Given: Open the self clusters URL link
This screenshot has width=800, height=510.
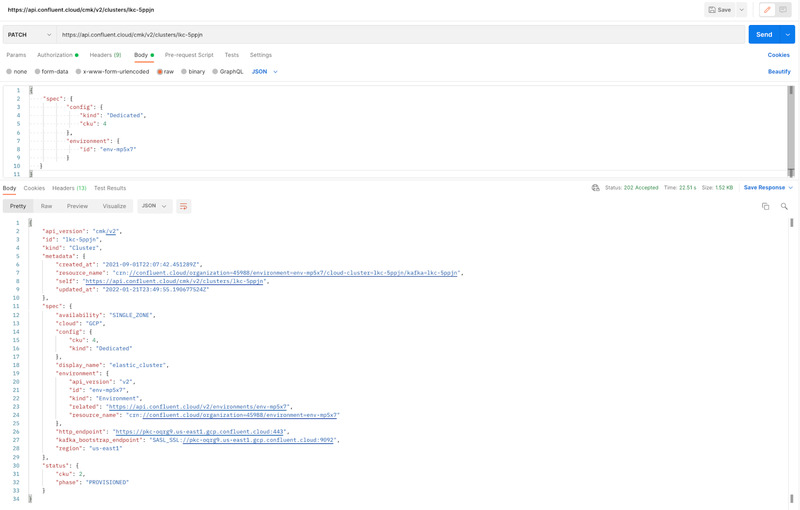Looking at the screenshot, I should point(174,281).
